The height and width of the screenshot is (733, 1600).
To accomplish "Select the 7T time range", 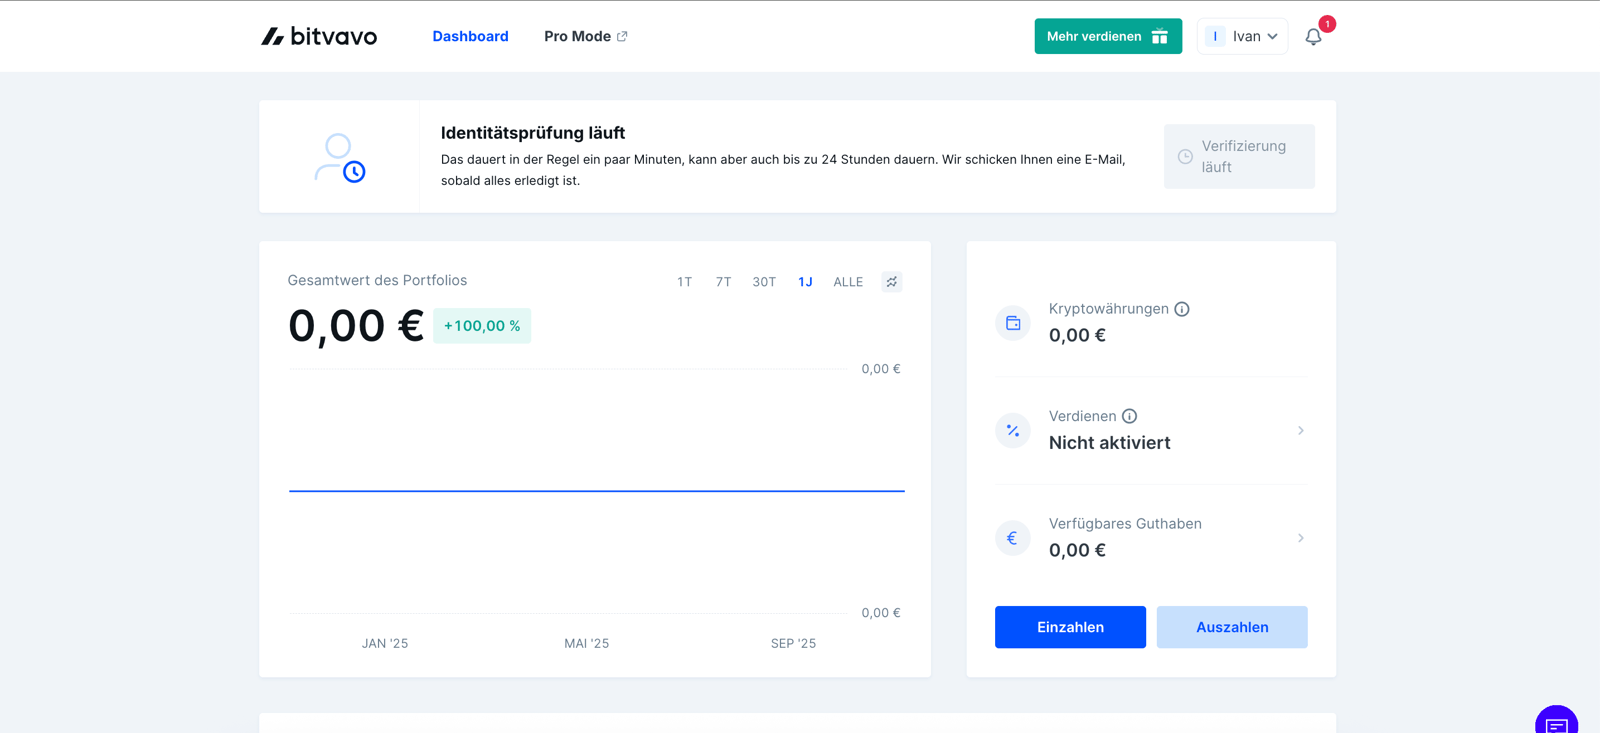I will [723, 282].
